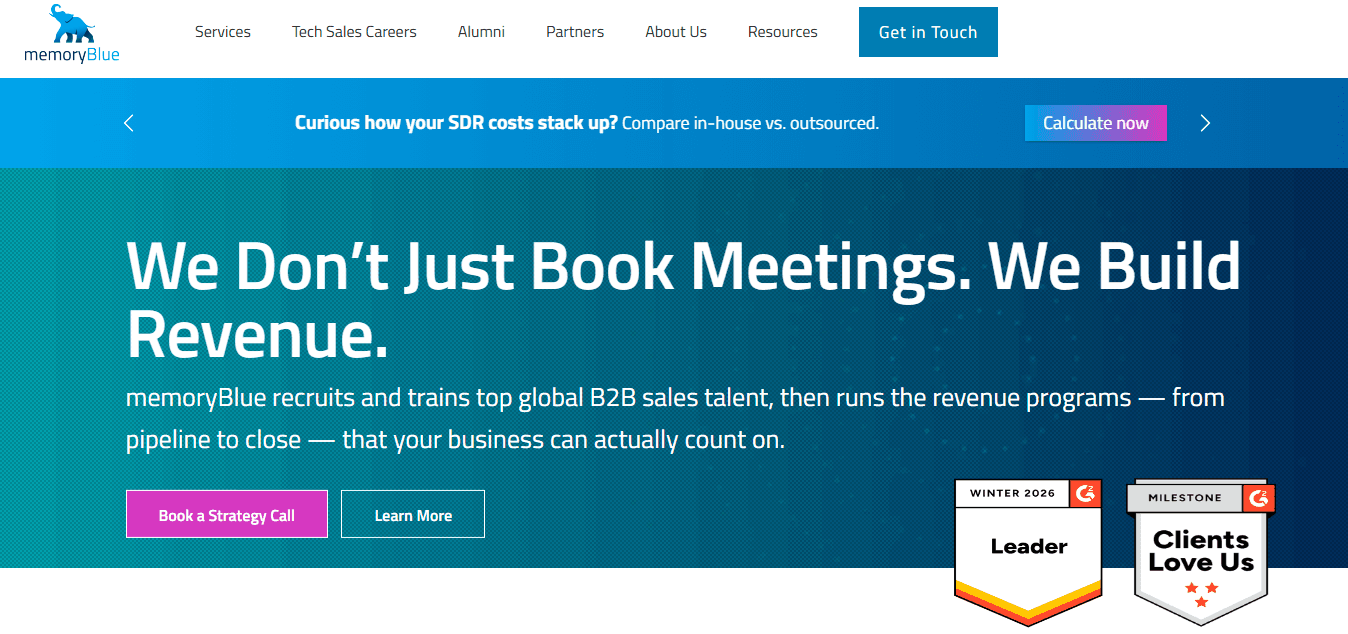Click the Calculate now button
The image size is (1348, 634).
(1096, 123)
